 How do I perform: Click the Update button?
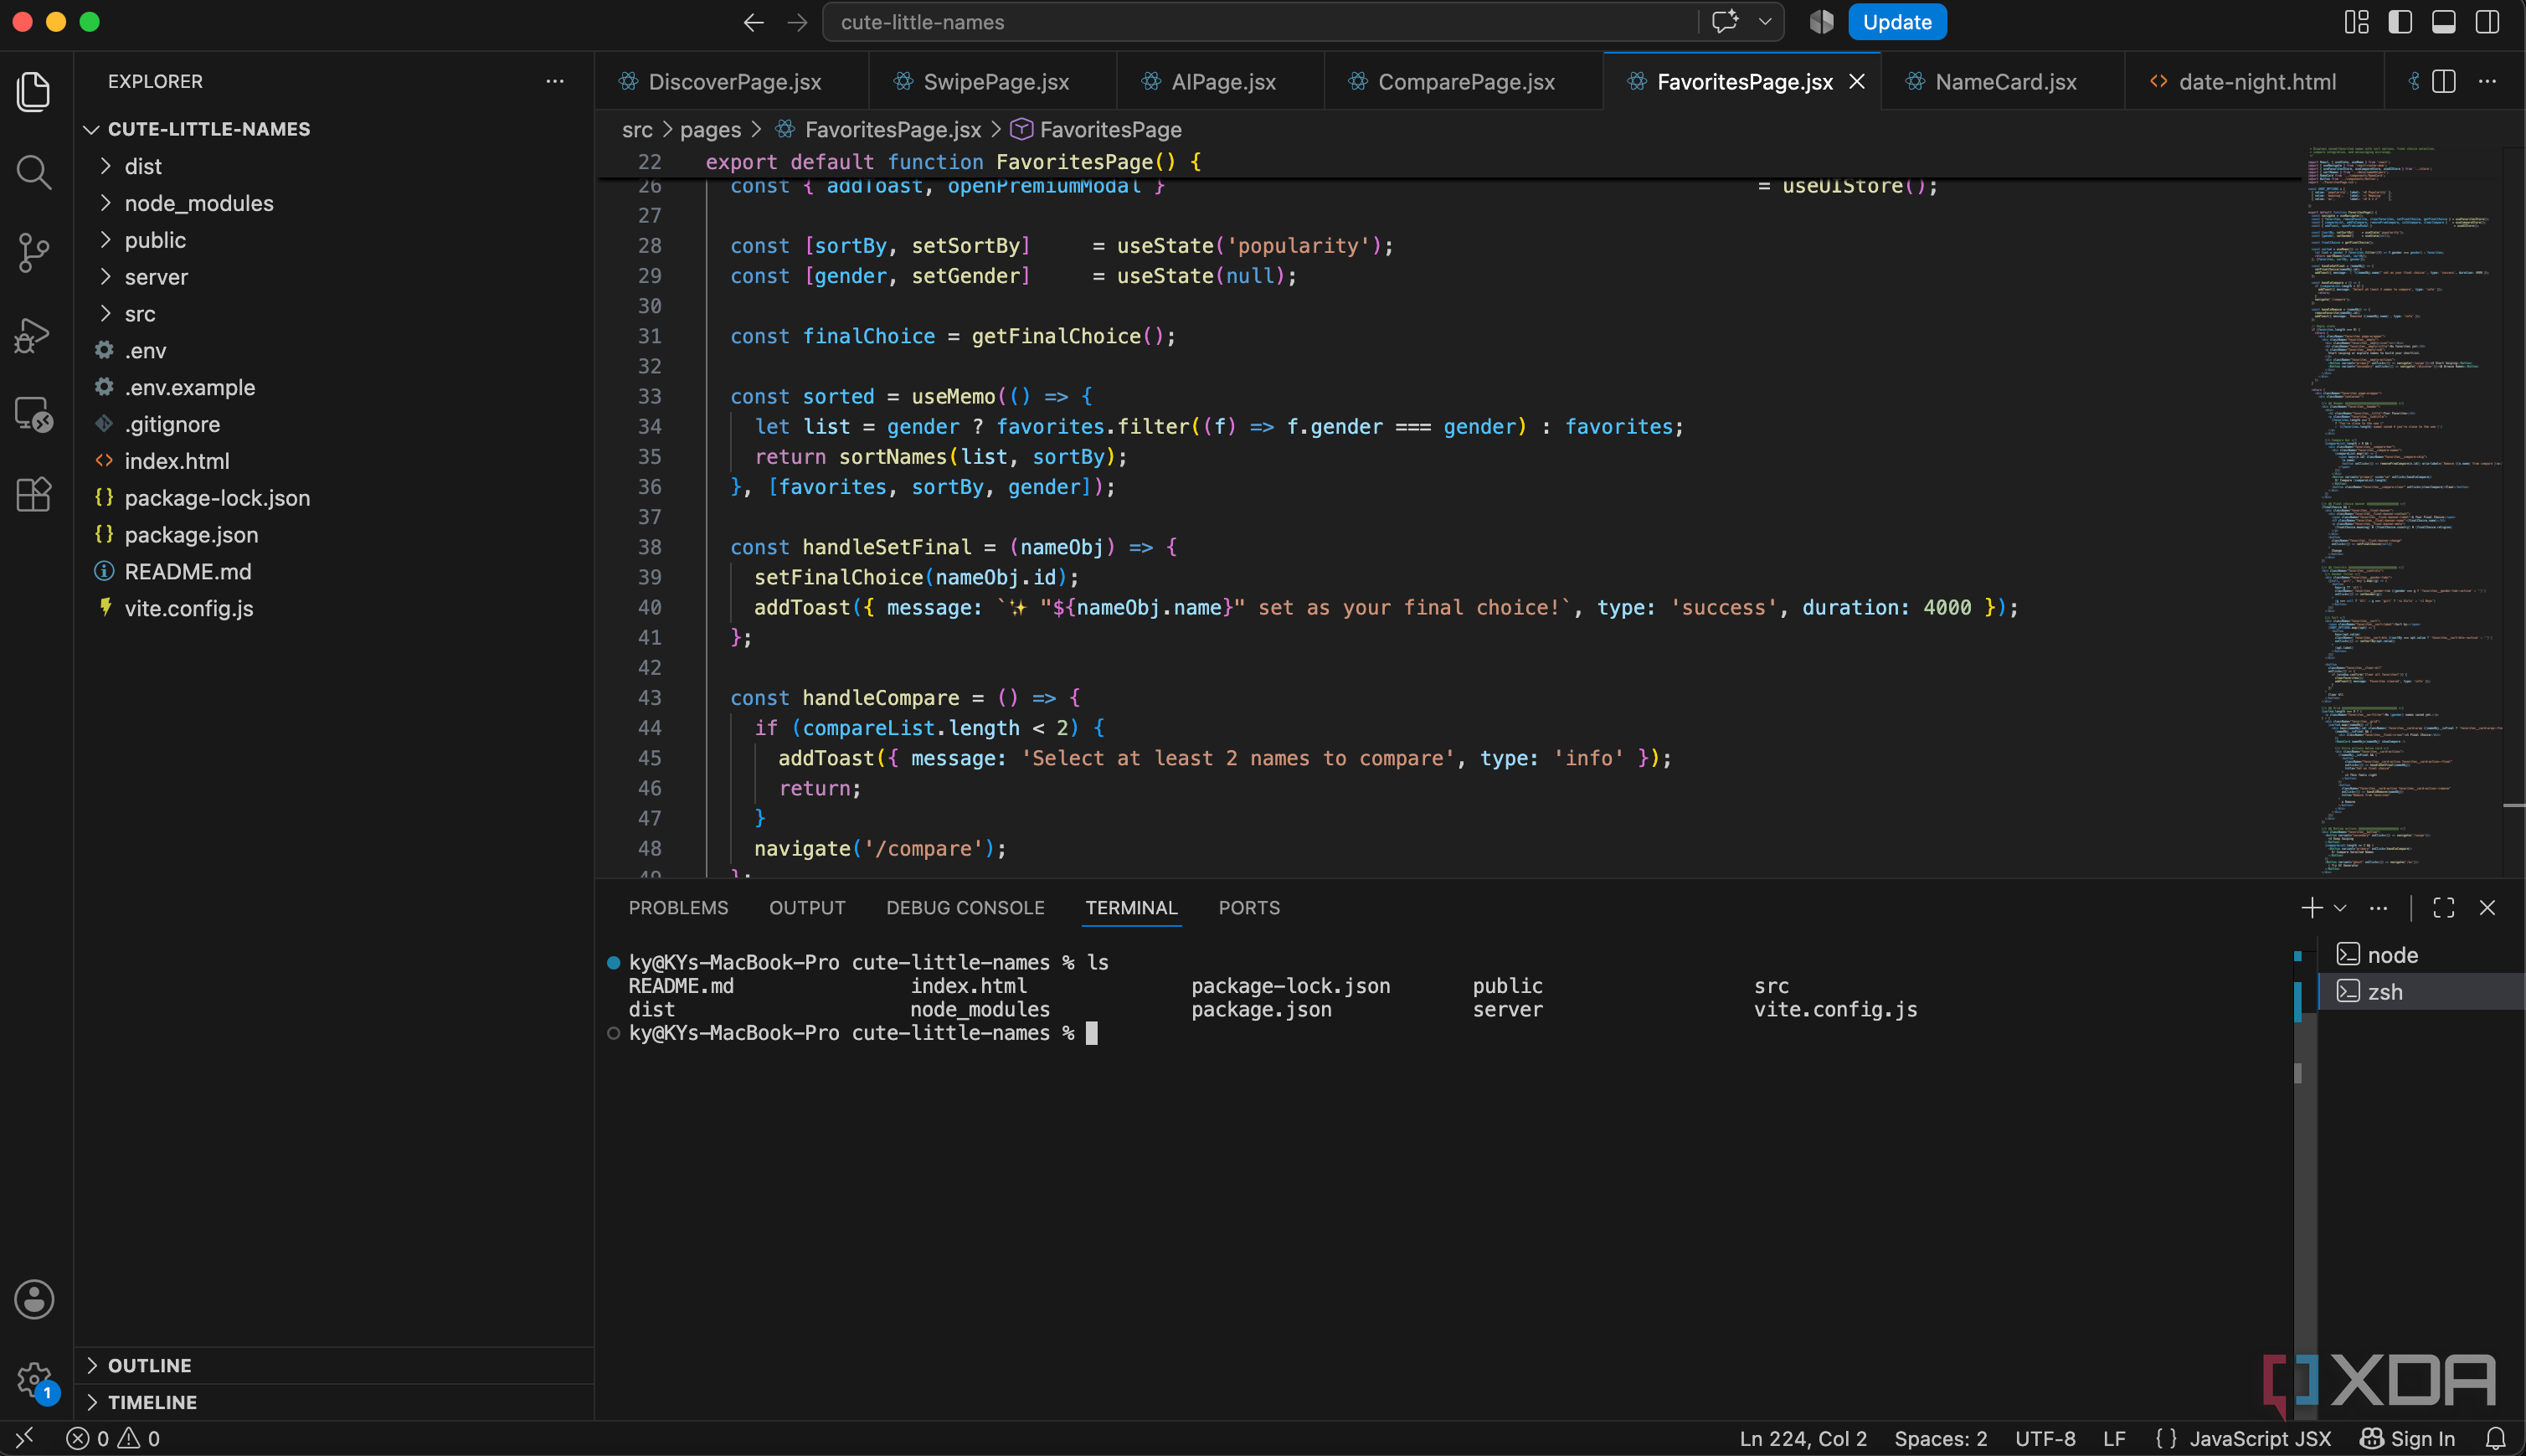pyautogui.click(x=1897, y=22)
